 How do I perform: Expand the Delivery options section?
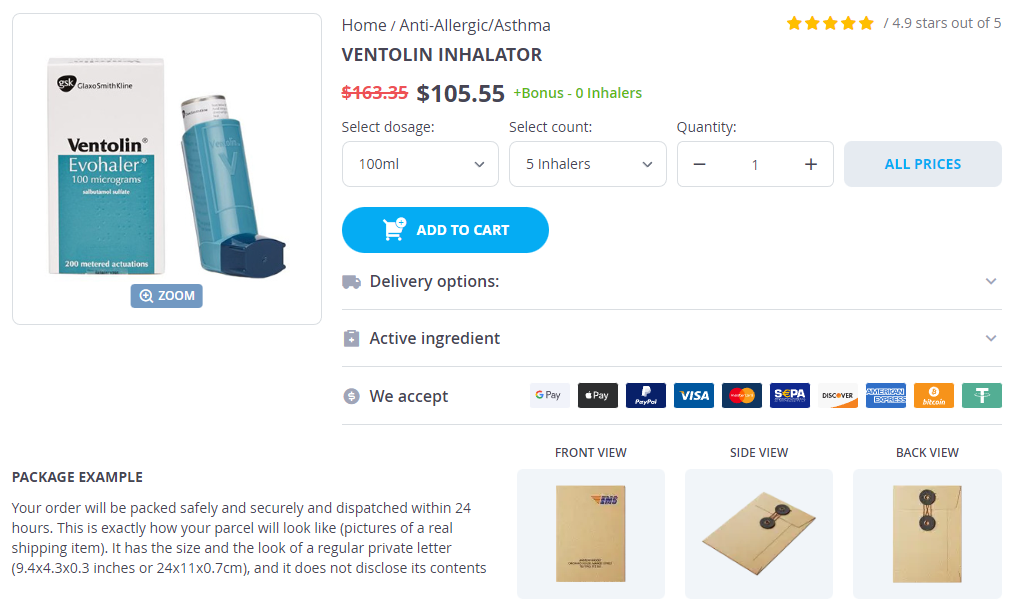point(671,281)
